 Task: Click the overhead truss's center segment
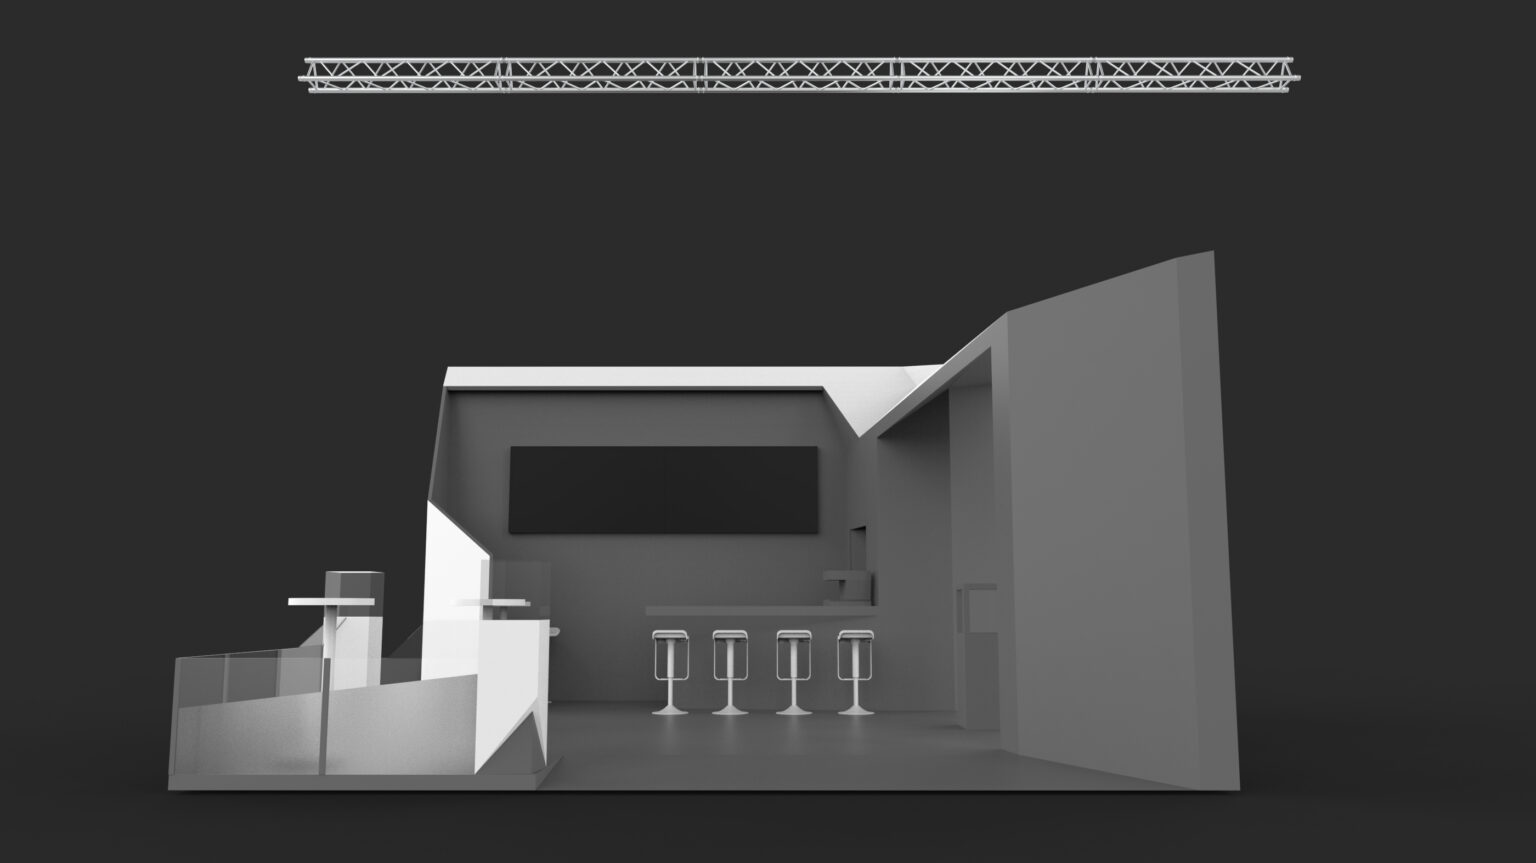801,74
